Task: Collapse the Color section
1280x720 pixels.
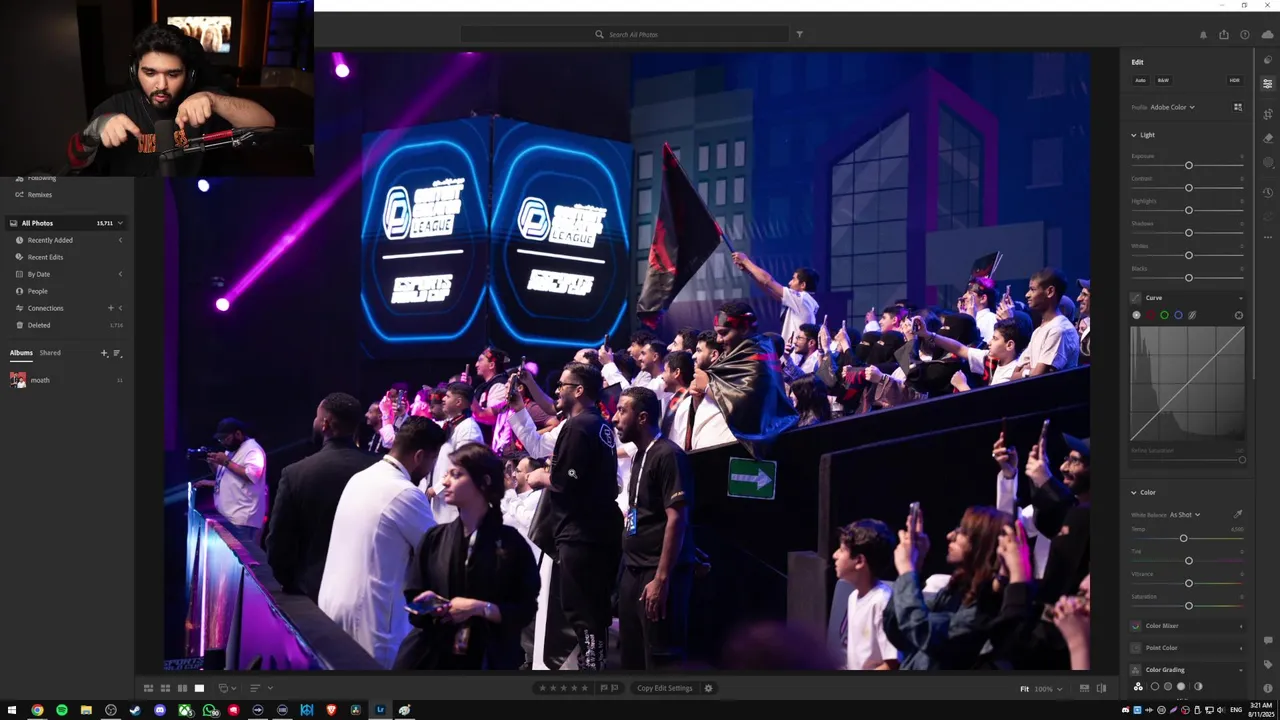Action: pos(1134,492)
